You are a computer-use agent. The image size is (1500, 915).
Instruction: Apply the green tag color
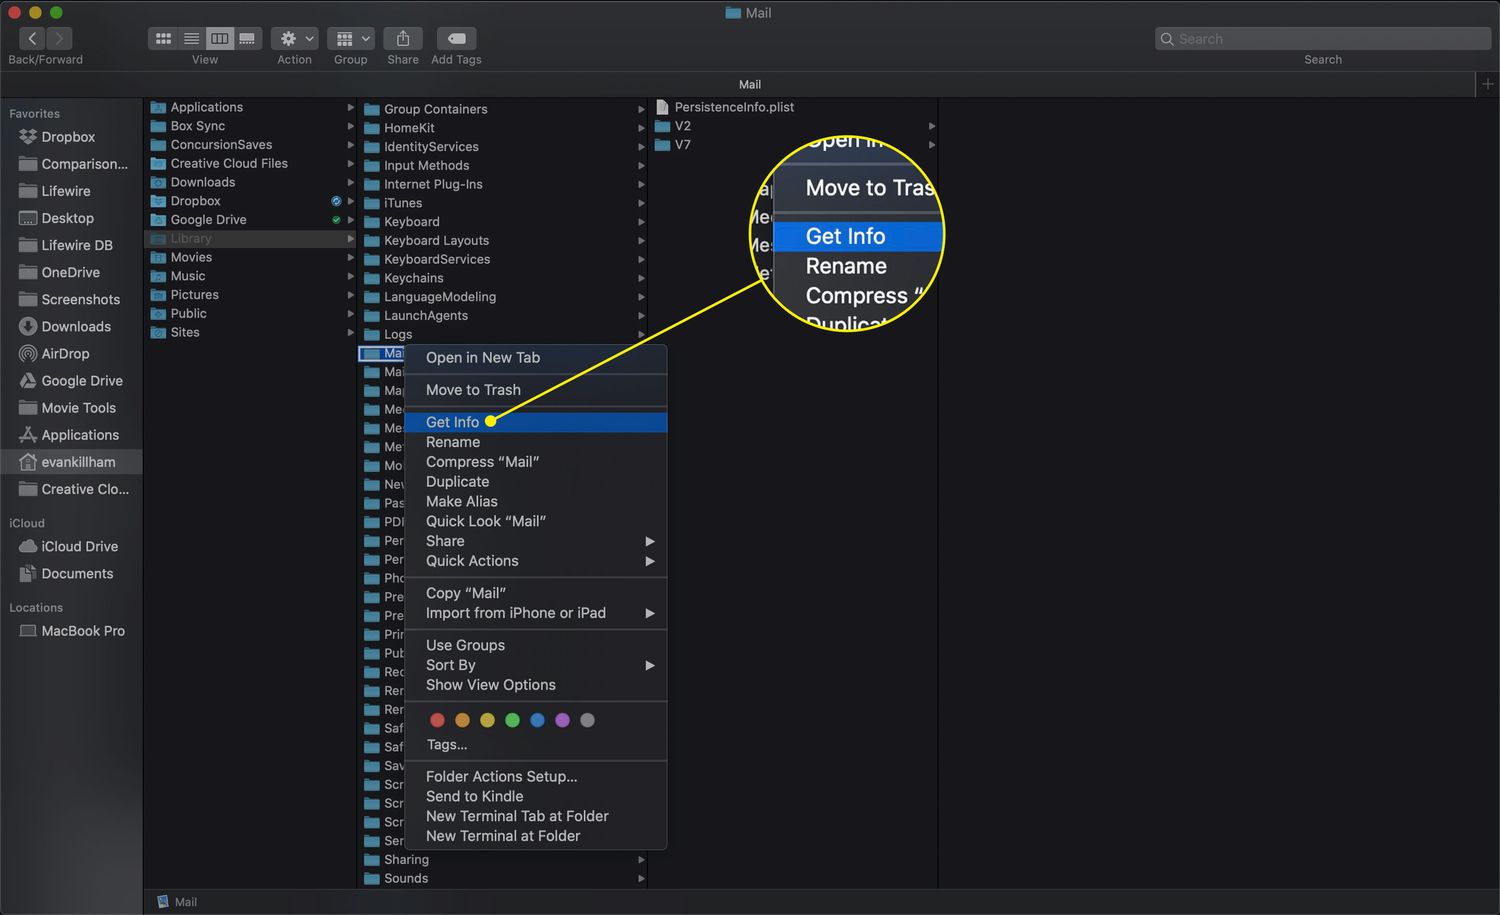coord(512,720)
